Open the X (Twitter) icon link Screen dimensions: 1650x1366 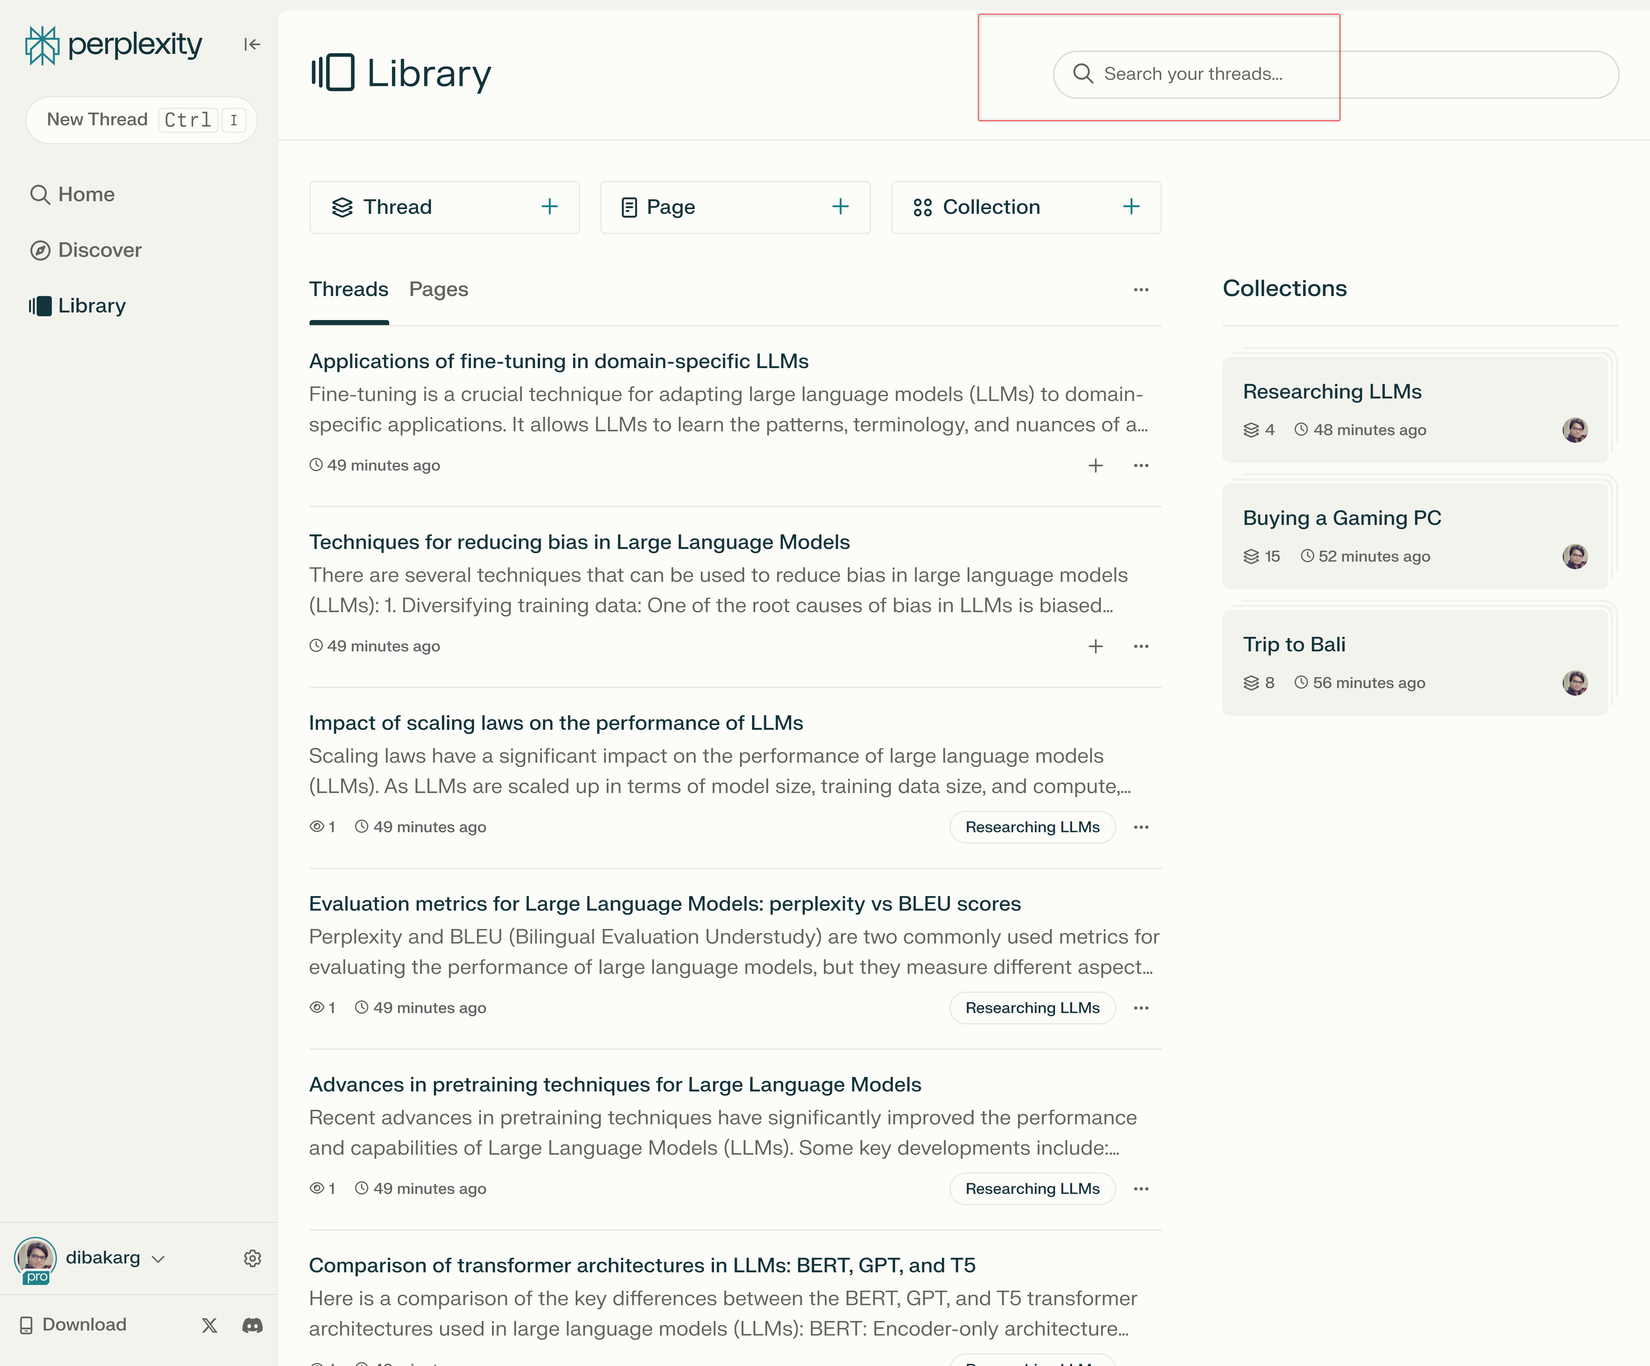click(x=209, y=1325)
